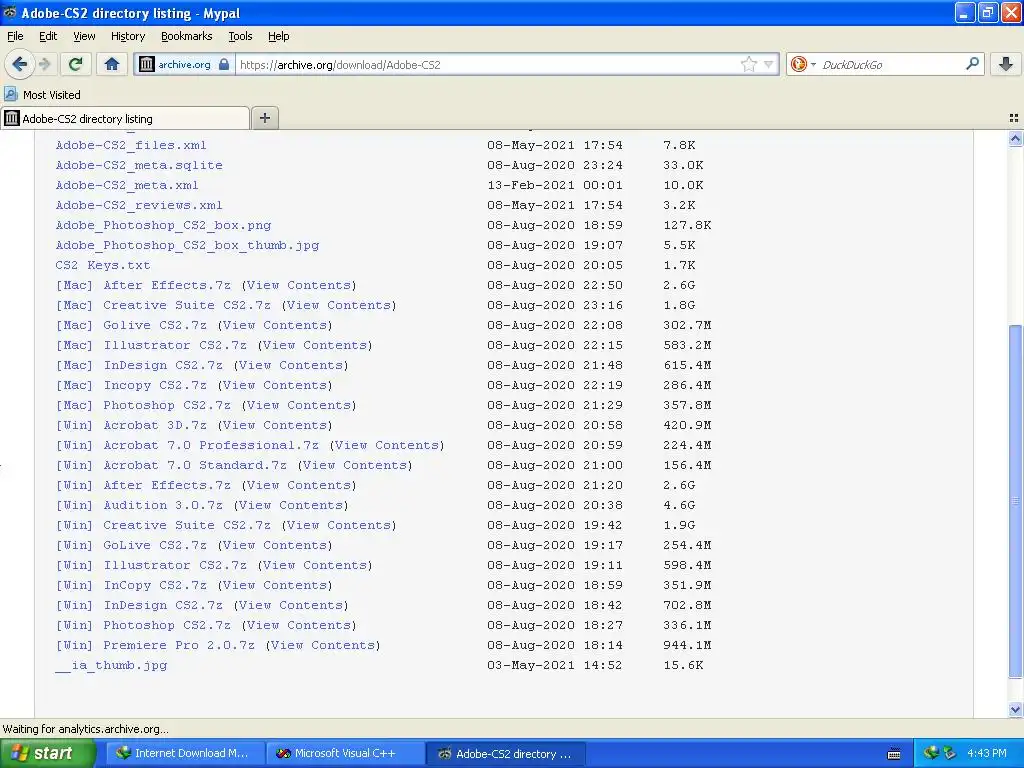Open the Adobe-CS2_reviews.xml link
The height and width of the screenshot is (768, 1024).
click(x=138, y=205)
